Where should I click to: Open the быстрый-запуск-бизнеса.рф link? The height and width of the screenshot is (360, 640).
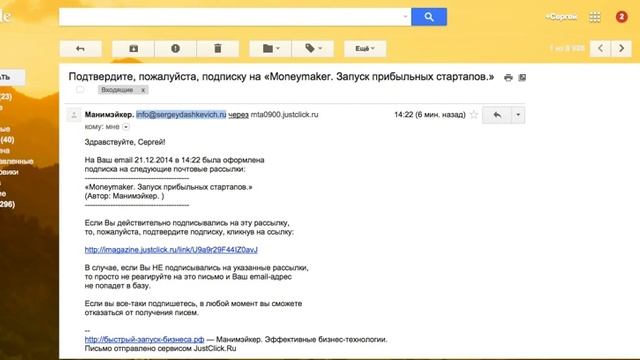coord(144,339)
